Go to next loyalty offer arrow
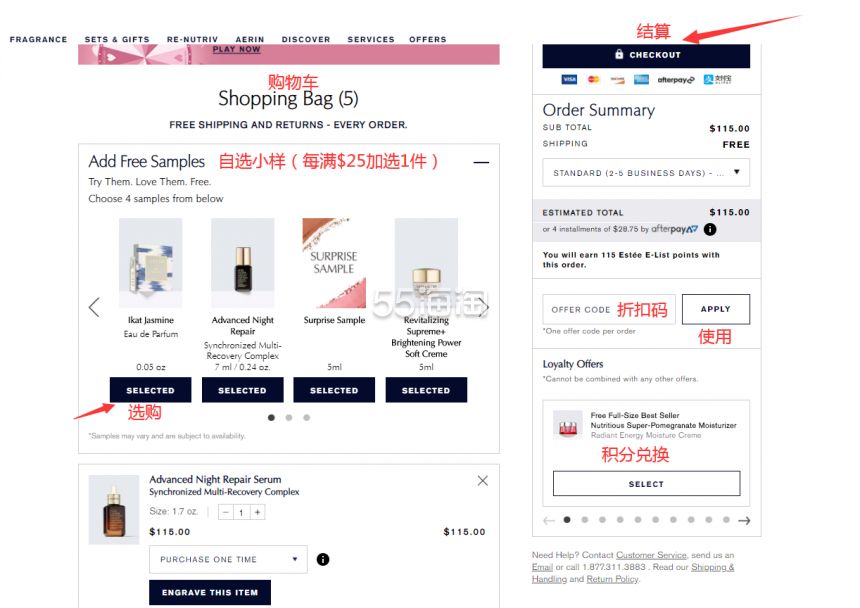The height and width of the screenshot is (608, 860). pyautogui.click(x=744, y=520)
